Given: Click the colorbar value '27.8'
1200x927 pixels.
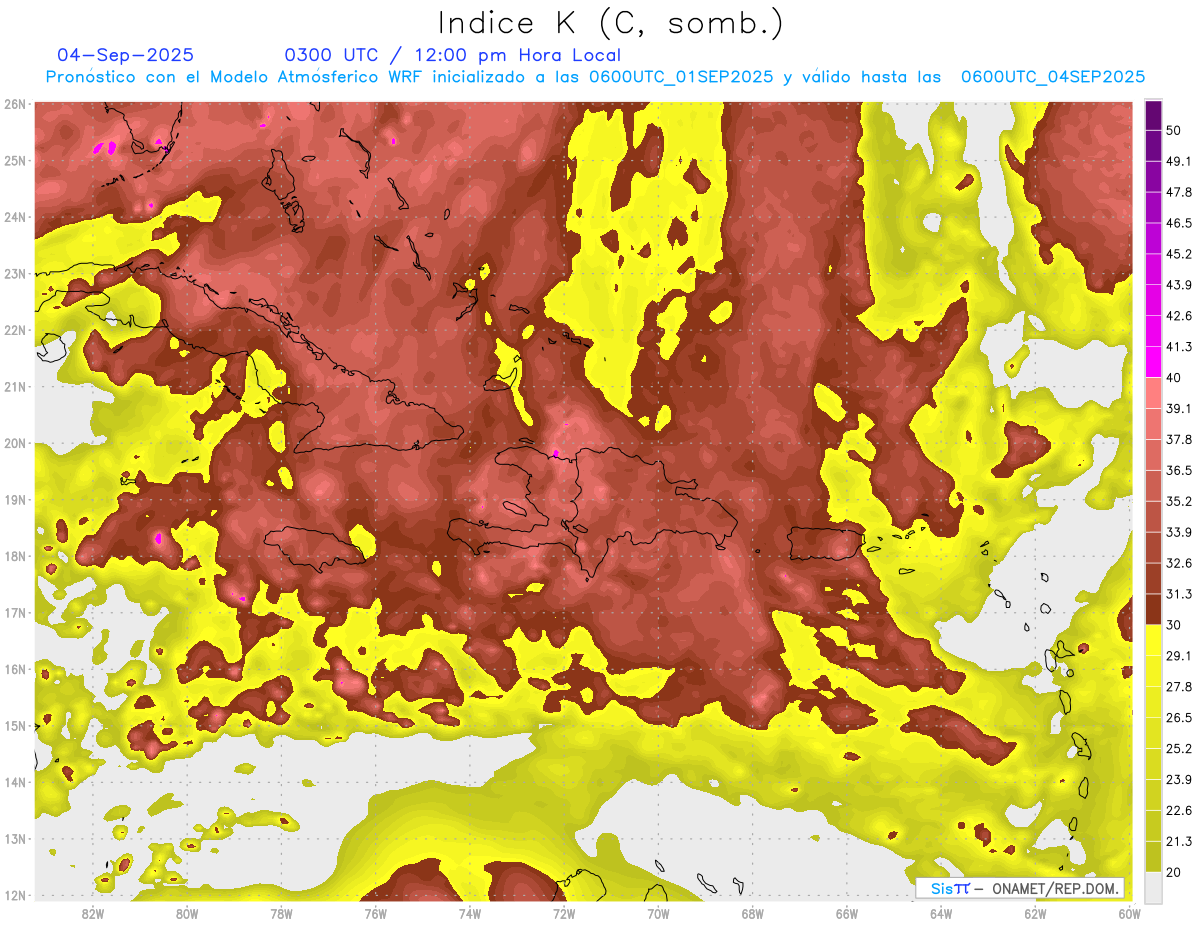Looking at the screenshot, I should pyautogui.click(x=1179, y=686).
